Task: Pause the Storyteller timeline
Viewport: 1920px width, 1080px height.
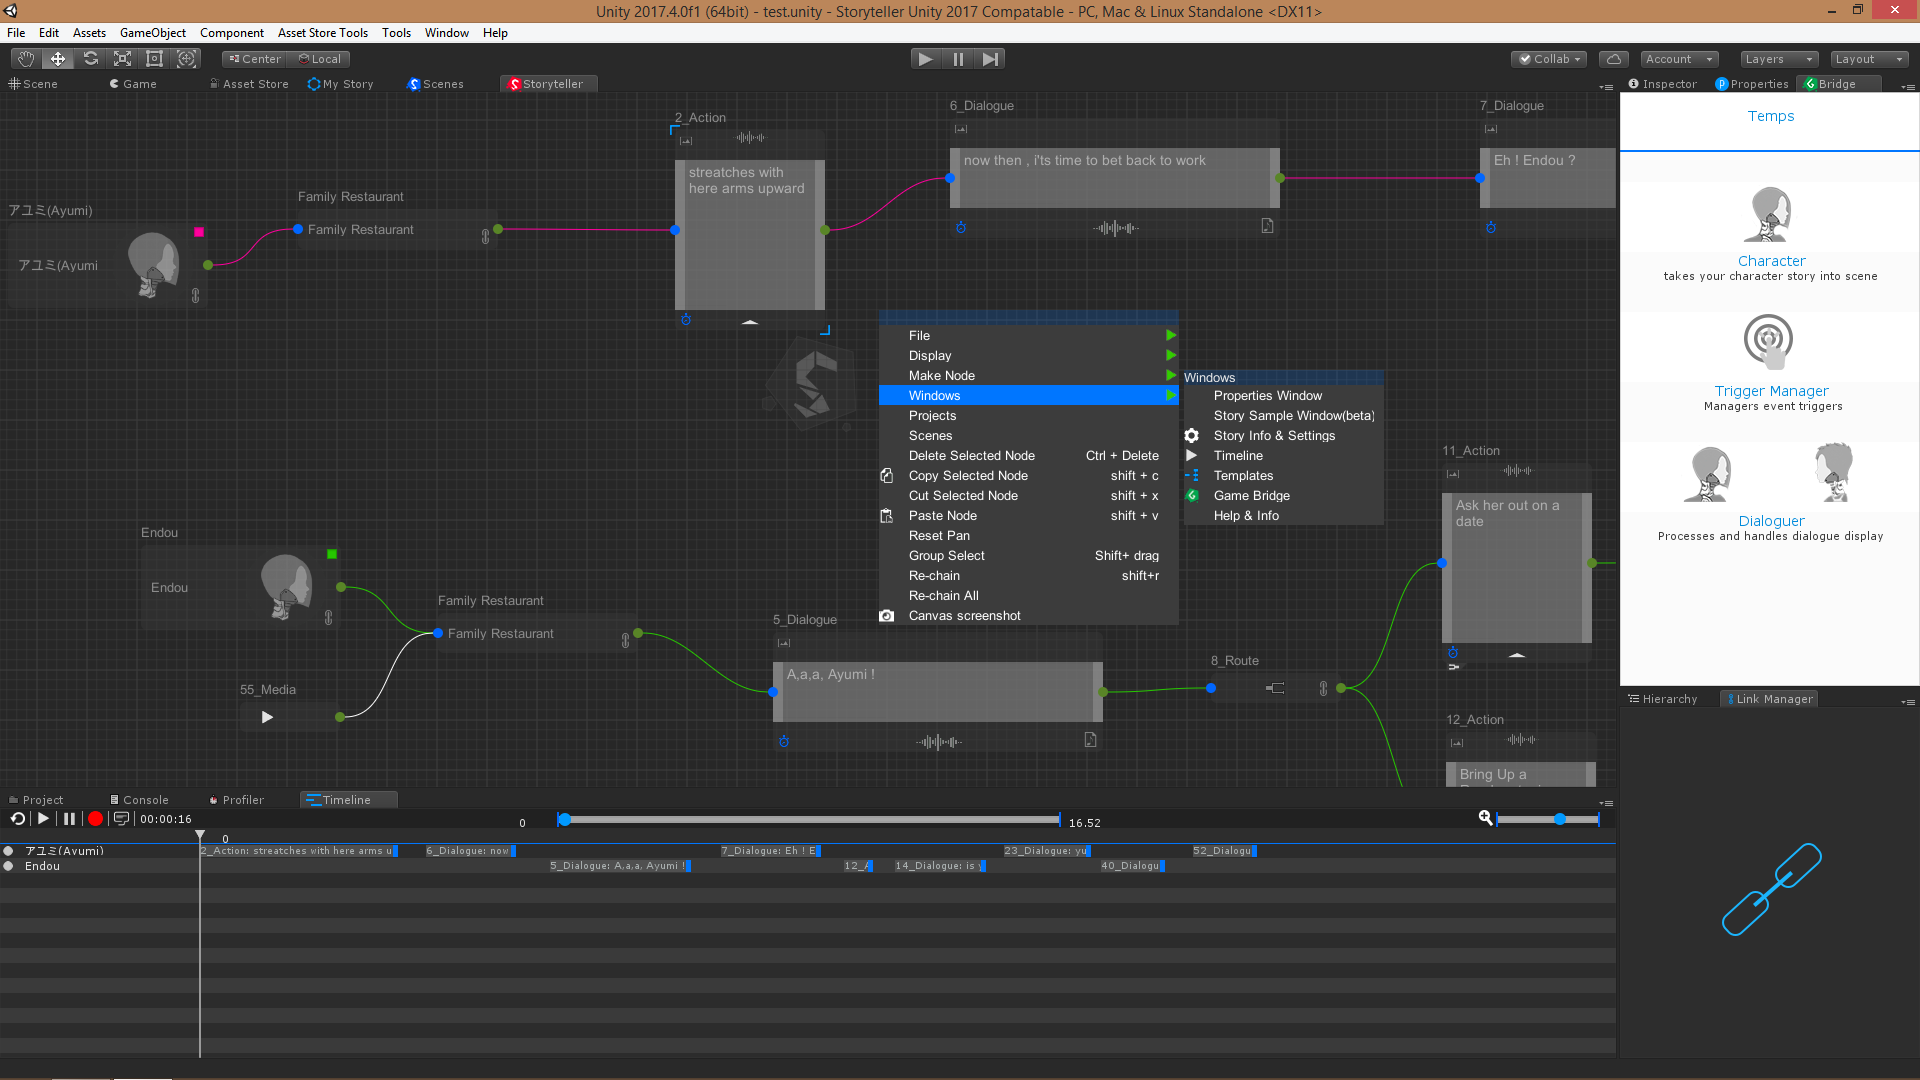Action: coord(69,819)
